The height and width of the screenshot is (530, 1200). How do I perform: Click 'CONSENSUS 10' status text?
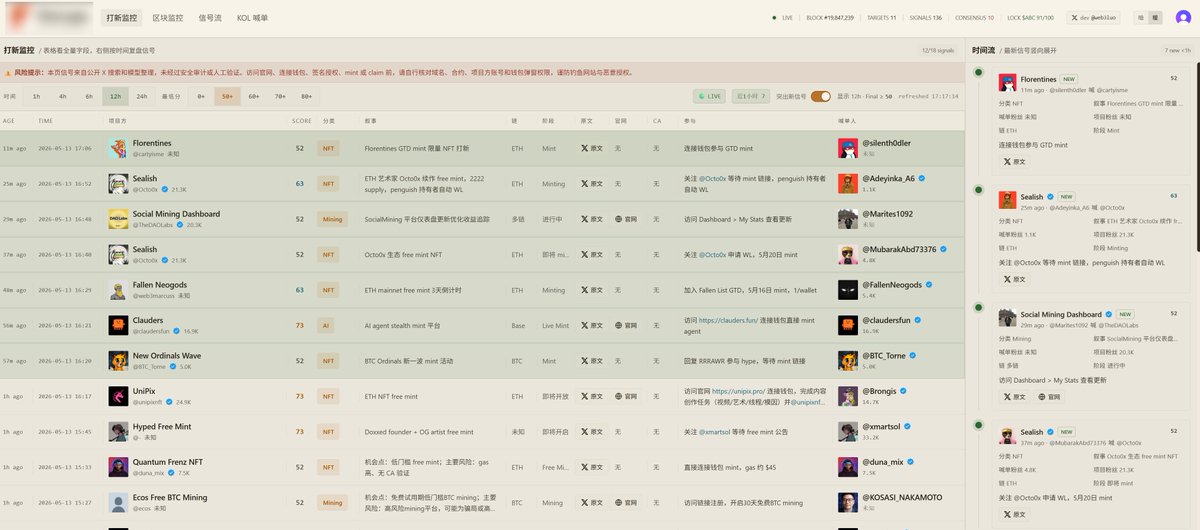(972, 18)
